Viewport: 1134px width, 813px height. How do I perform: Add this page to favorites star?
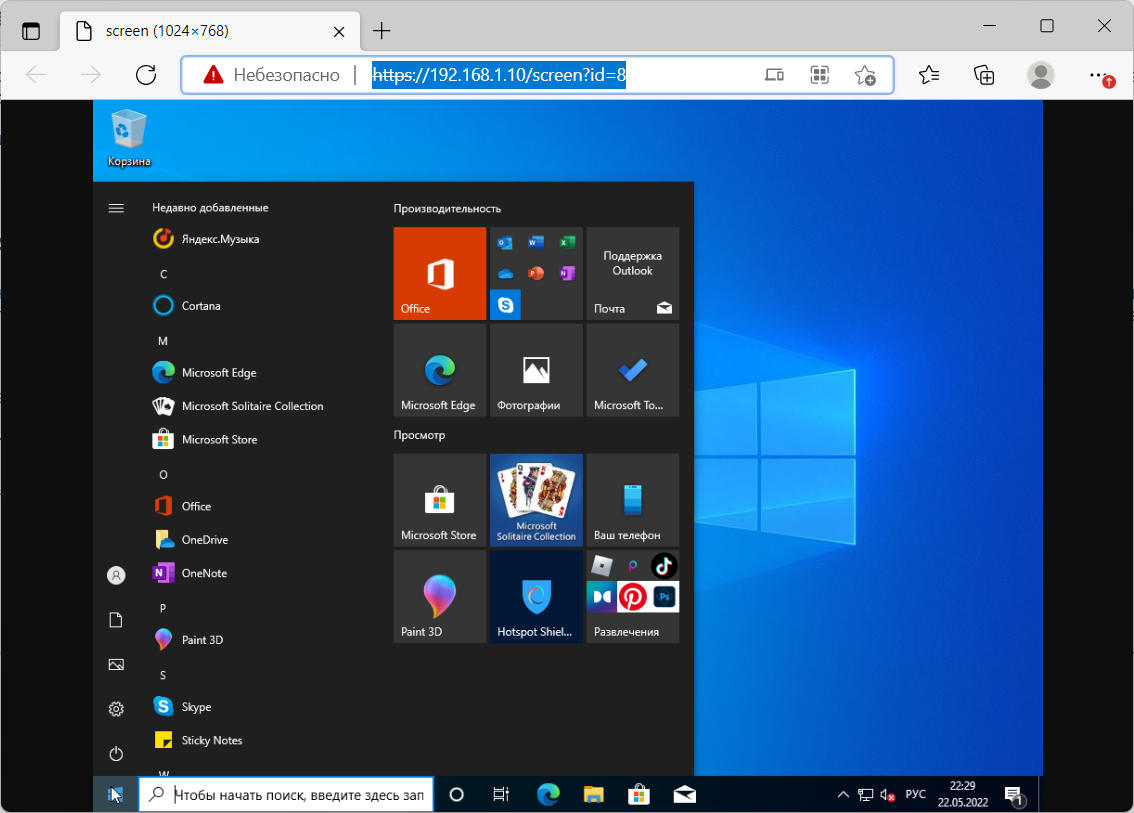865,75
